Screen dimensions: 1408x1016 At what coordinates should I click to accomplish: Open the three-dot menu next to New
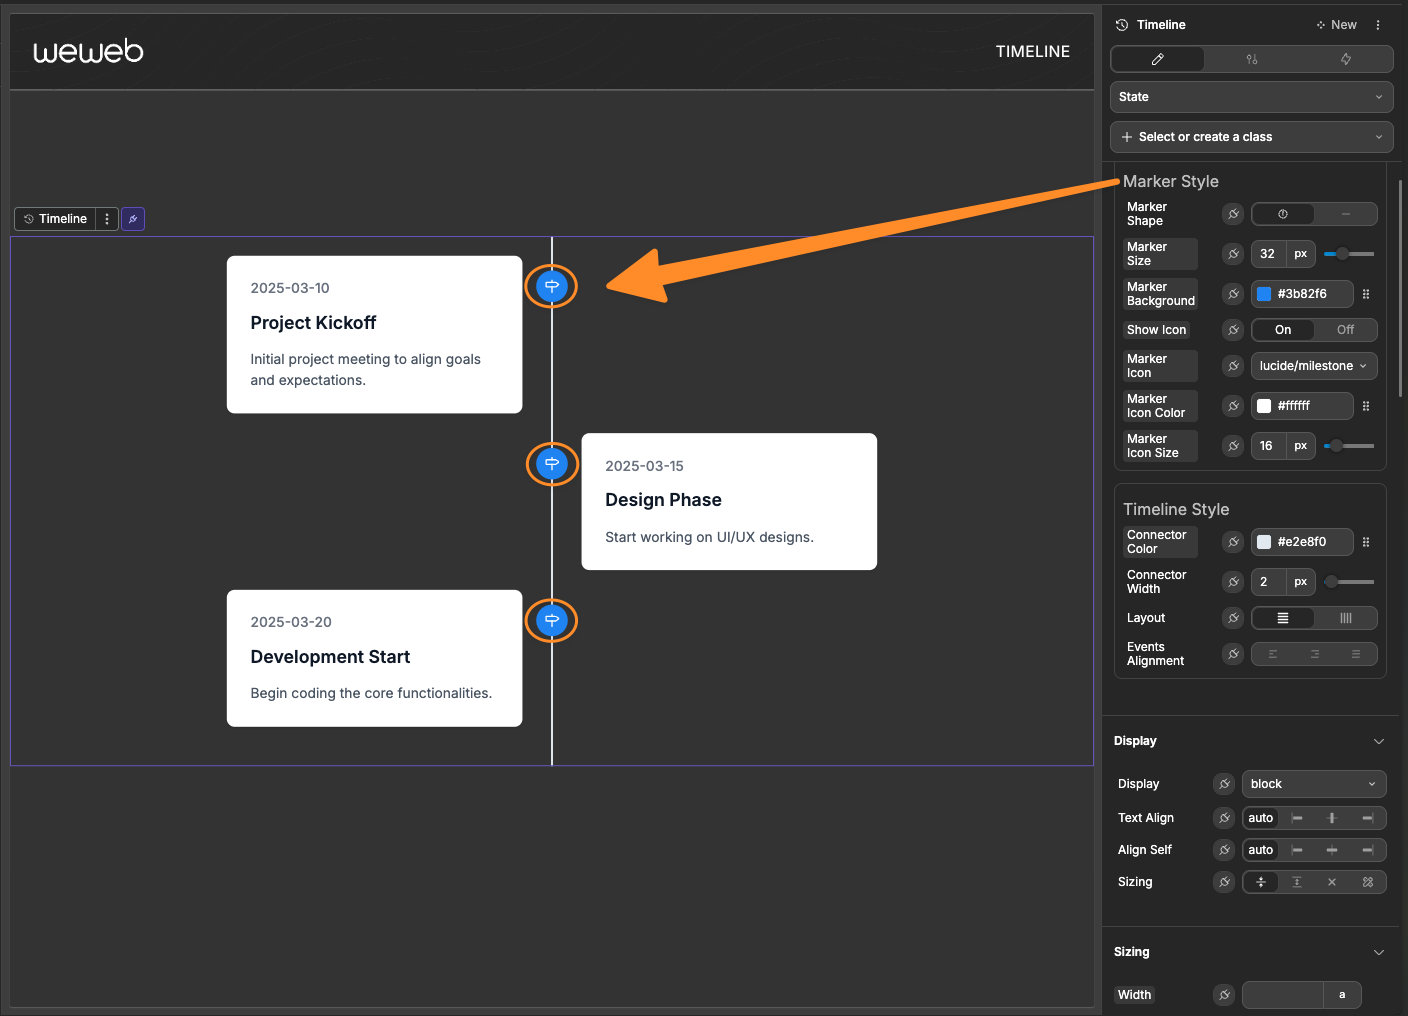pyautogui.click(x=1378, y=24)
